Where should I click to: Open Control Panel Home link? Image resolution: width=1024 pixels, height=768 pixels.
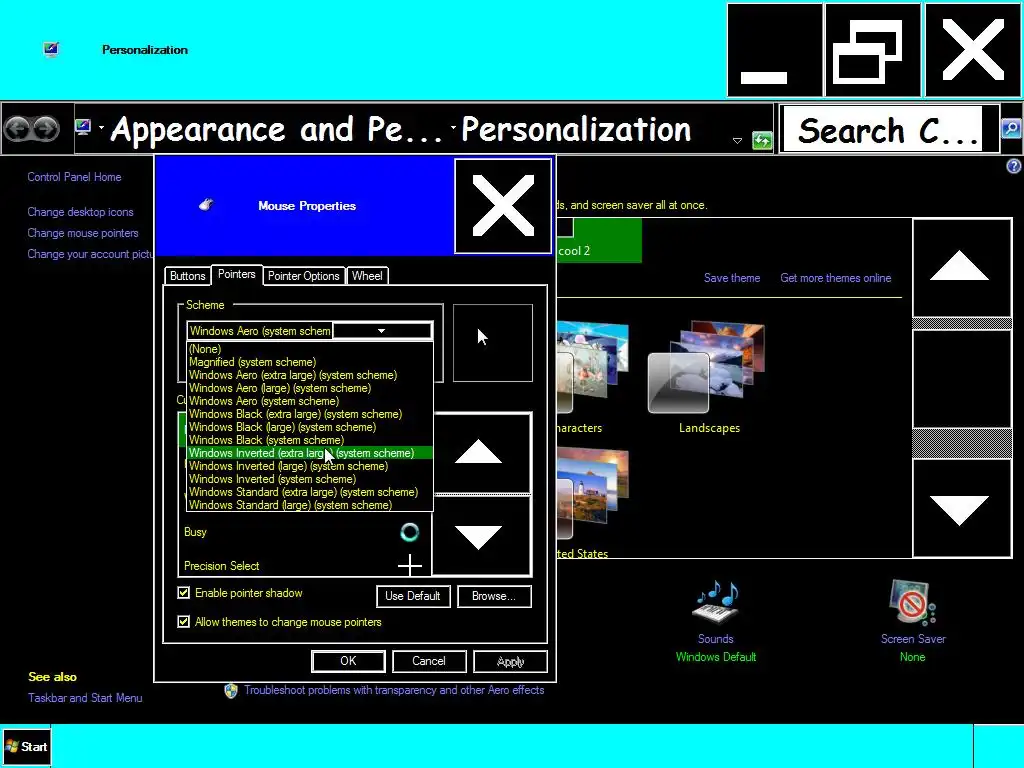pyautogui.click(x=74, y=177)
